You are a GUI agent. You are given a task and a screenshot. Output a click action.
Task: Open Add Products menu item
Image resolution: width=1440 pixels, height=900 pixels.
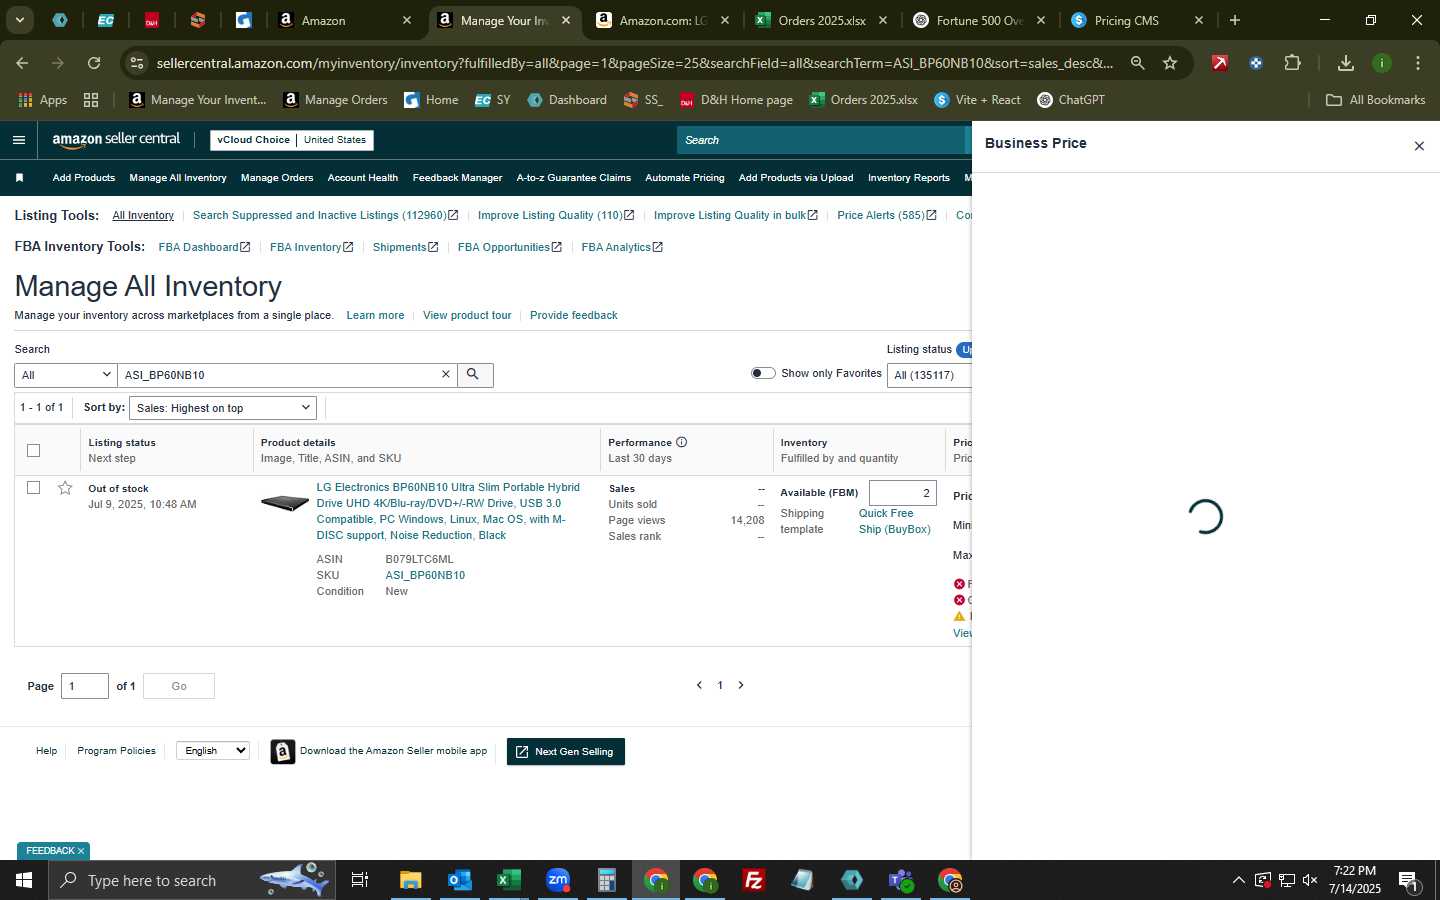coord(84,178)
